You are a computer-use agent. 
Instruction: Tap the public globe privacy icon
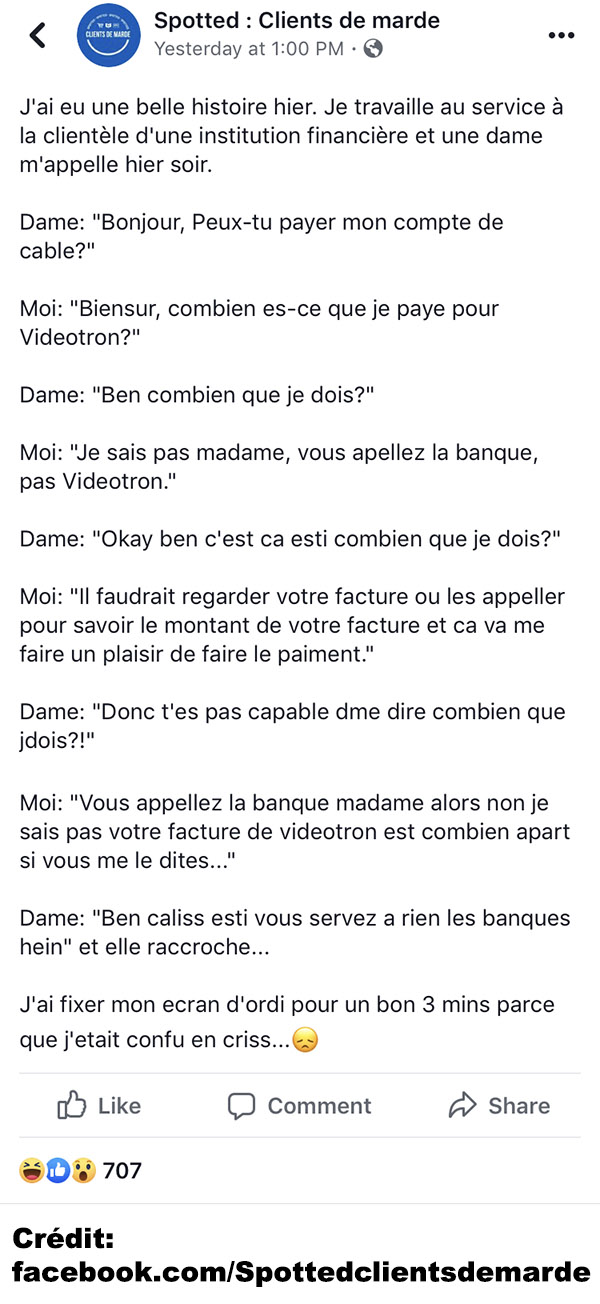click(x=372, y=48)
